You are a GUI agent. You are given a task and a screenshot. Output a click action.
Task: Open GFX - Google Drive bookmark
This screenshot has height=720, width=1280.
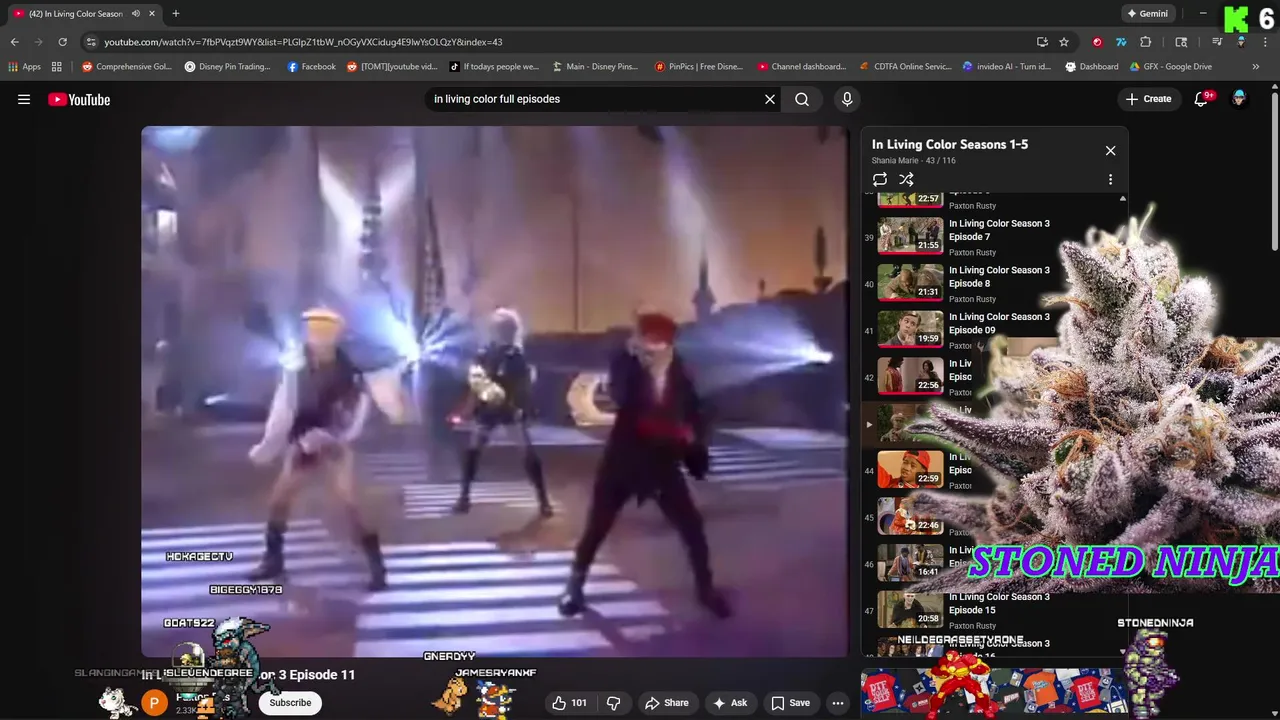tap(1170, 67)
